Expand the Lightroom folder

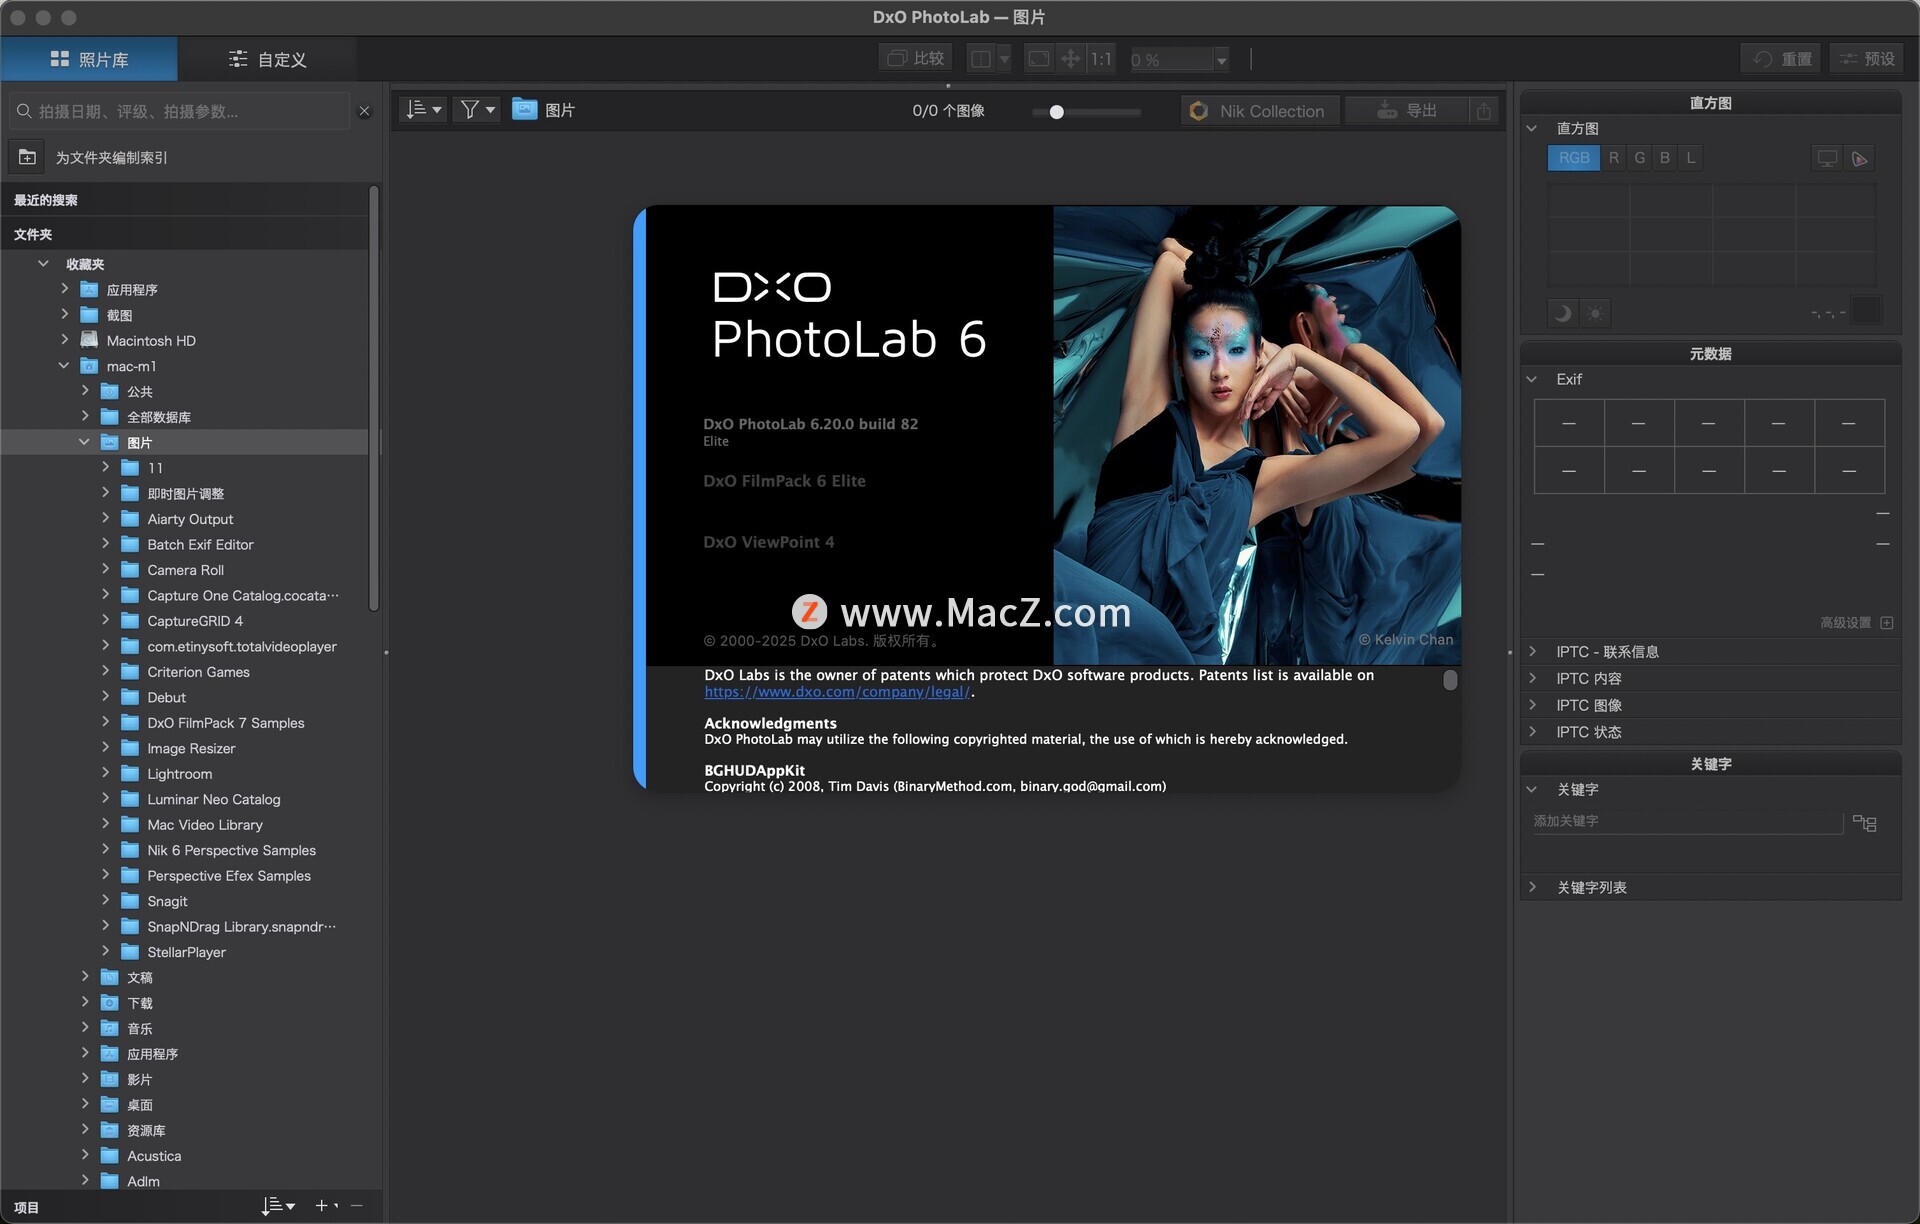click(105, 773)
